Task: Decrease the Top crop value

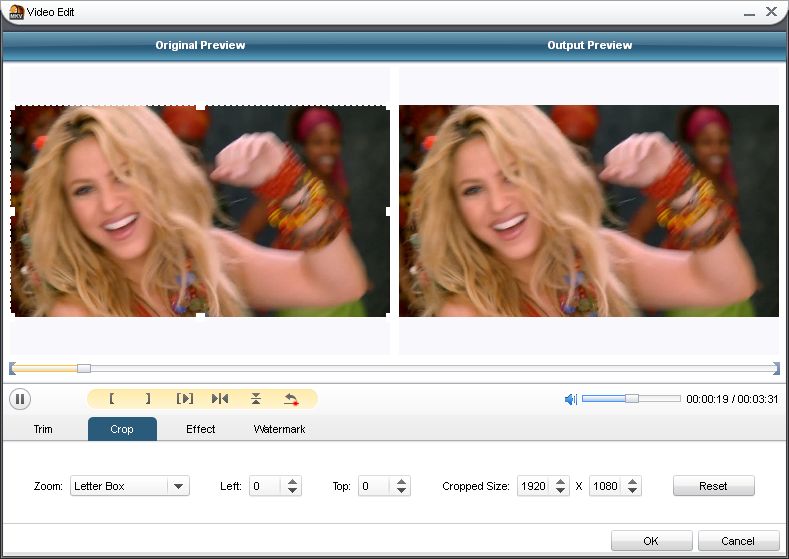Action: coord(402,491)
